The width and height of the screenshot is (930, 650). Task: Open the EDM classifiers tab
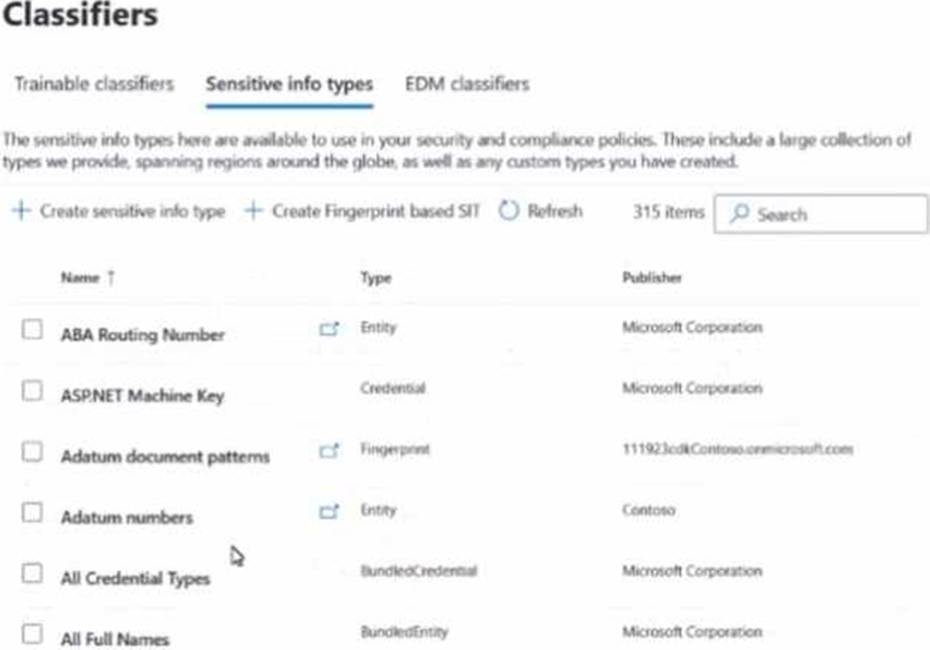(x=466, y=84)
